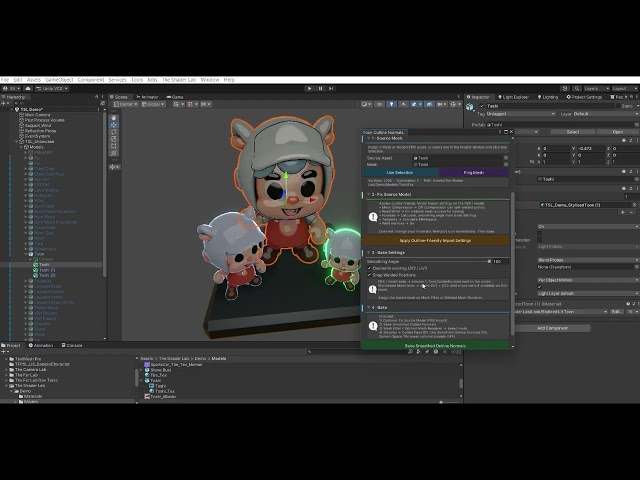
Task: Click the object picker next to Mesh field
Action: pos(506,164)
